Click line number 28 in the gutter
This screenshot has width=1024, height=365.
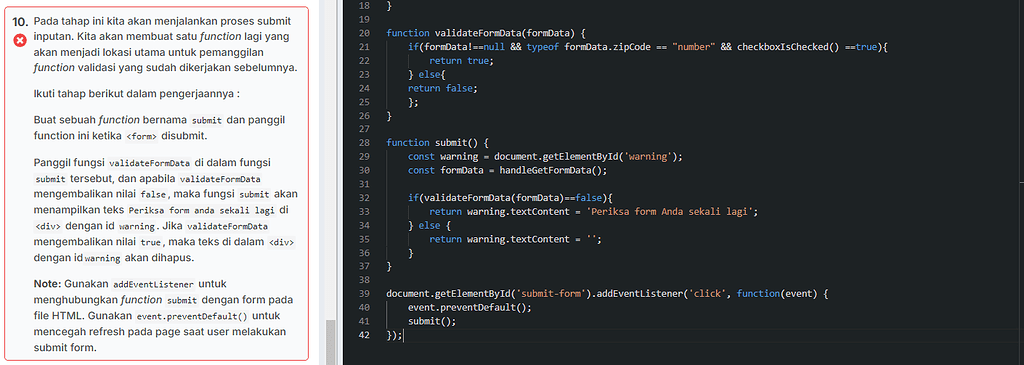[x=364, y=142]
